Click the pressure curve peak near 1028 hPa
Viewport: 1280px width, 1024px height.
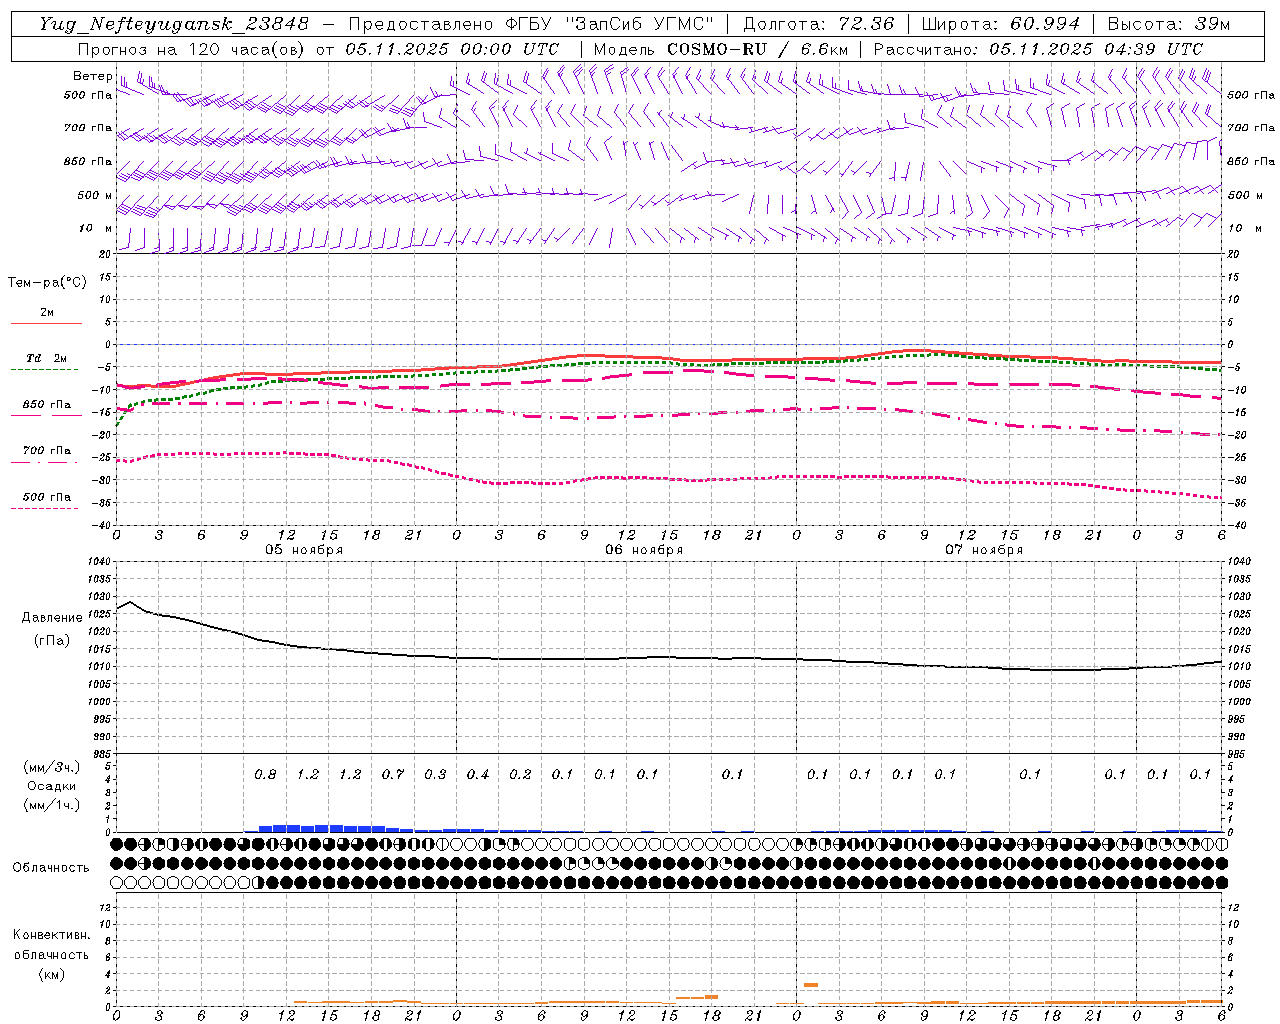tap(131, 601)
